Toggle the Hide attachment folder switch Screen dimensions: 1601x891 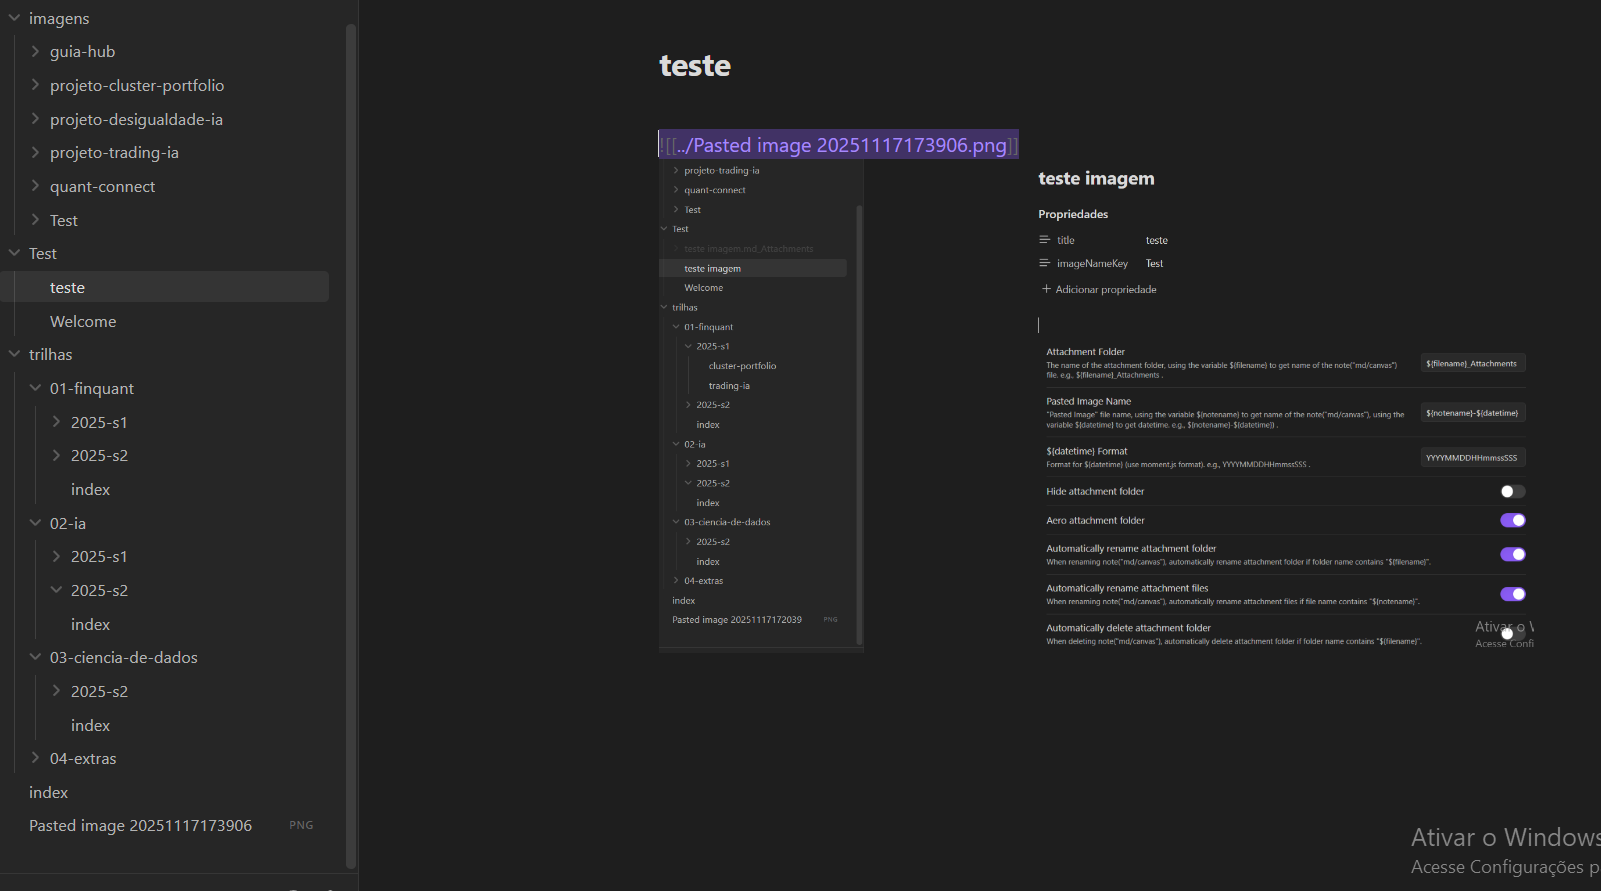[x=1512, y=491]
